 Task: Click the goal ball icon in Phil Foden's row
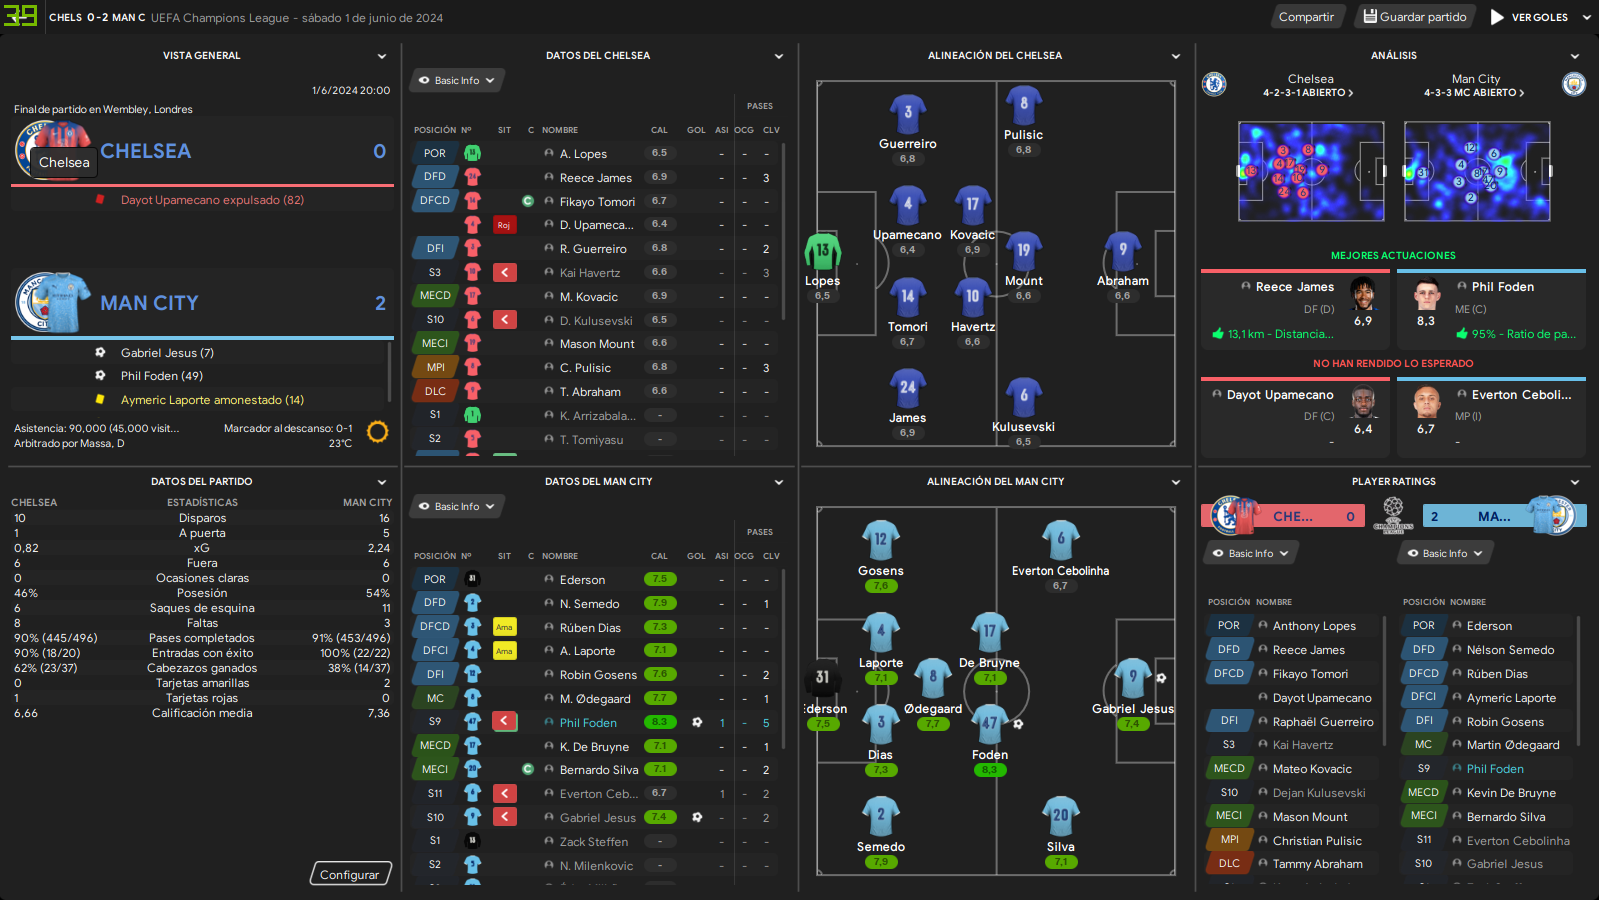click(x=697, y=722)
